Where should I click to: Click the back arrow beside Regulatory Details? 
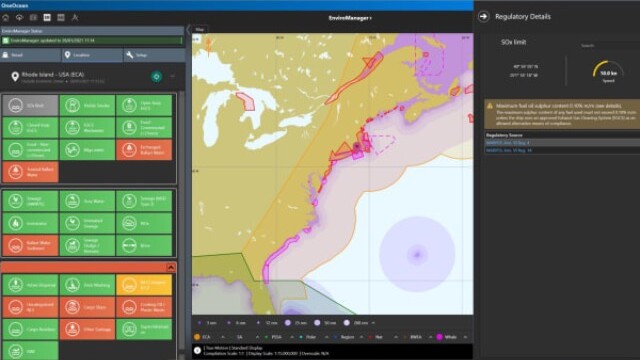(x=484, y=17)
